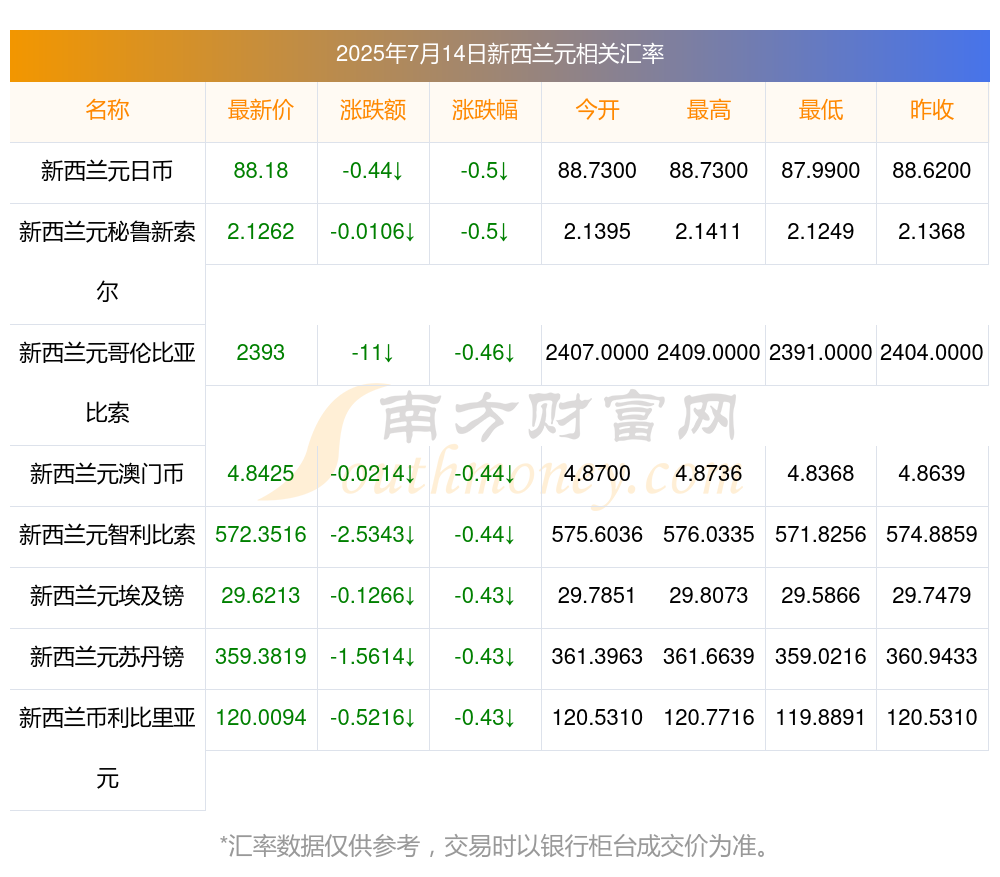Click the high value 4.8736
The height and width of the screenshot is (877, 1000).
tap(709, 474)
